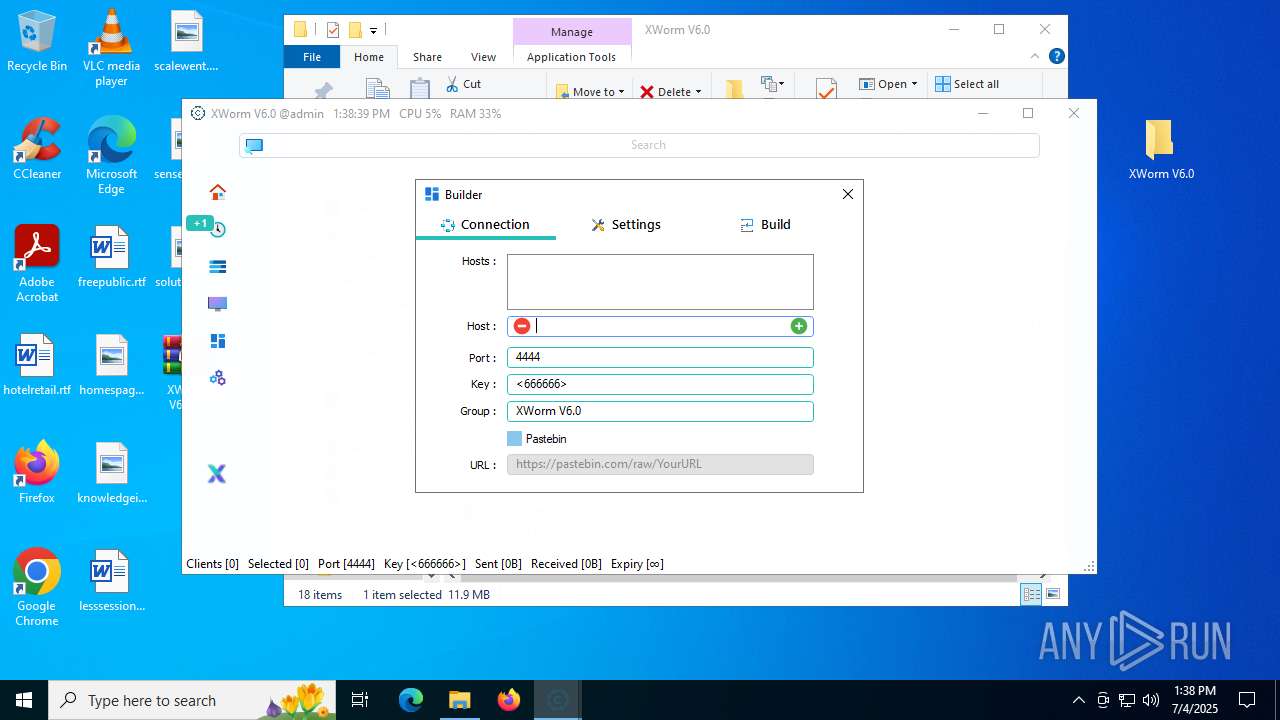
Task: Open Microsoft Edge desktop shortcut
Action: (111, 155)
